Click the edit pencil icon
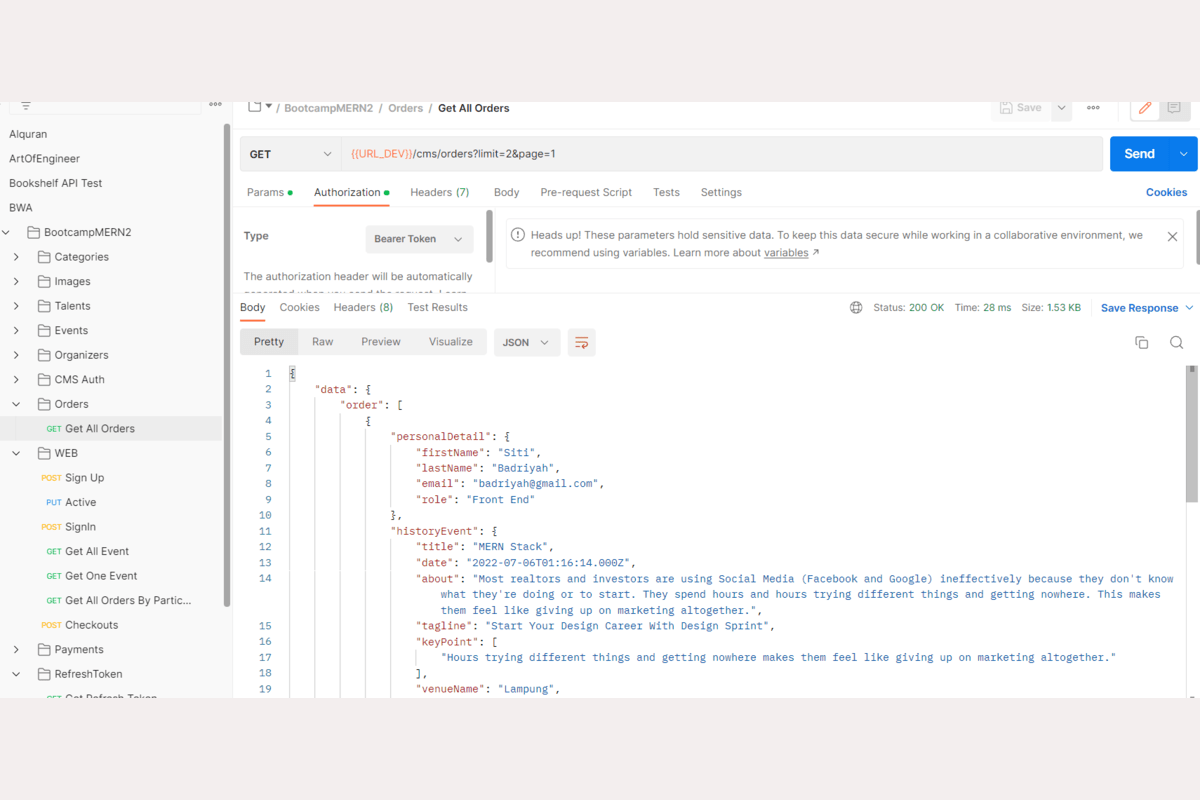The image size is (1200, 800). [1145, 108]
